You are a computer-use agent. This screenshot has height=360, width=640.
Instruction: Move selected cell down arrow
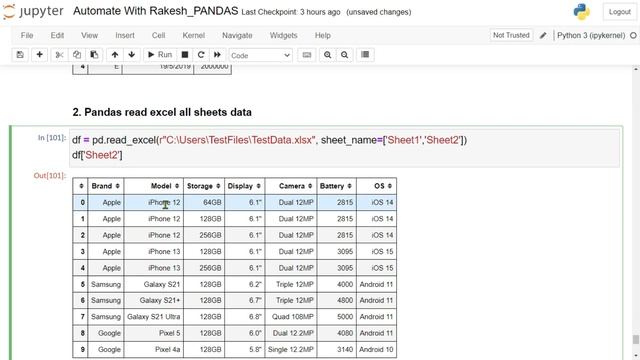tap(131, 55)
